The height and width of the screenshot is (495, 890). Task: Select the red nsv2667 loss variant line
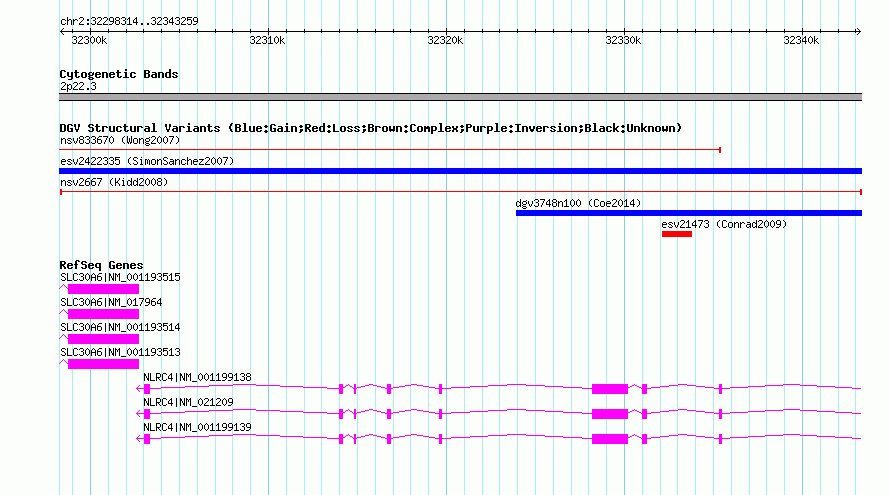460,192
